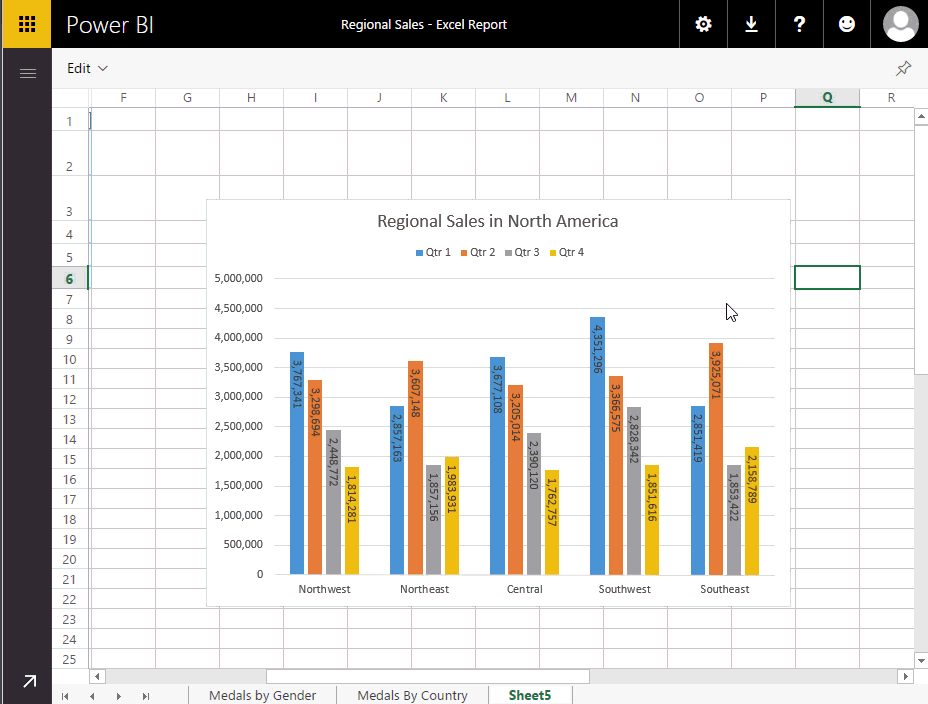
Task: Send feedback via the smiley icon
Action: [847, 24]
